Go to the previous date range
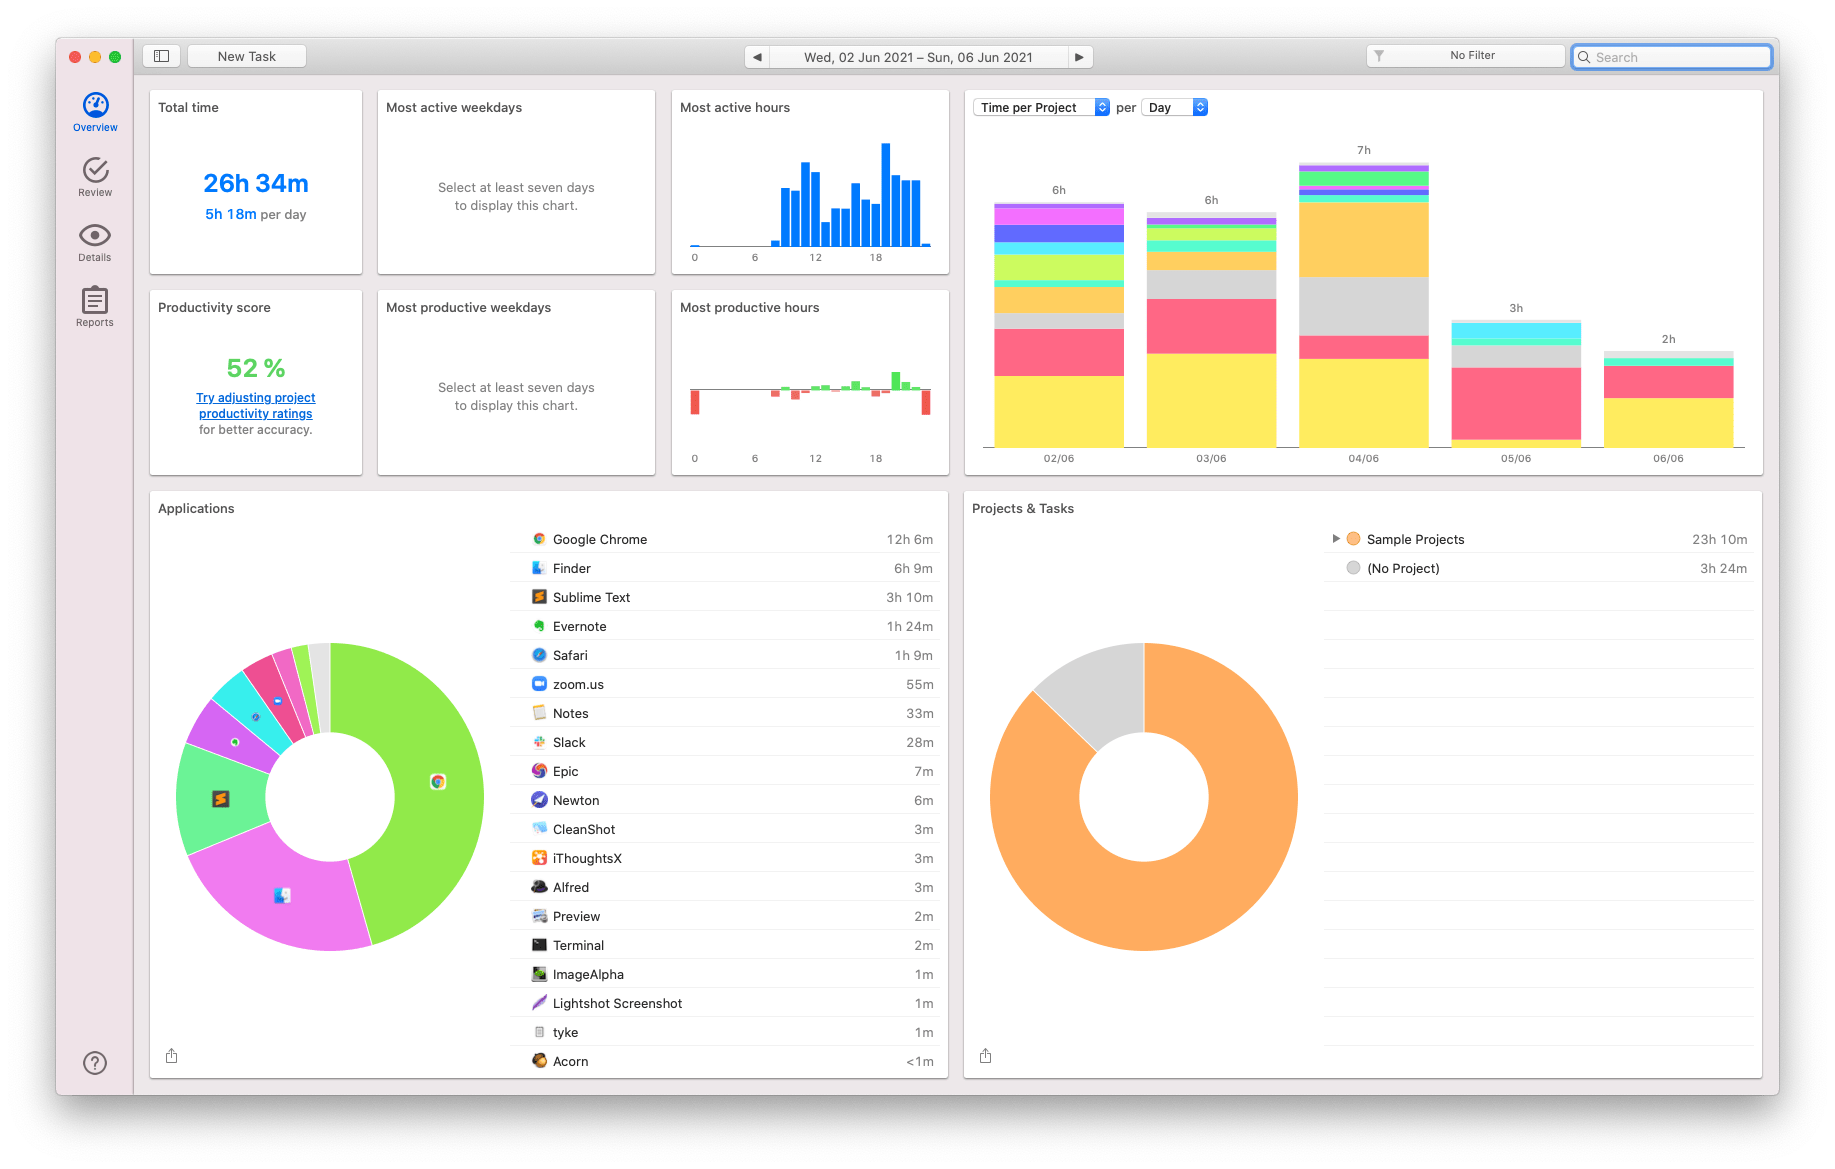The height and width of the screenshot is (1169, 1835). click(x=757, y=57)
